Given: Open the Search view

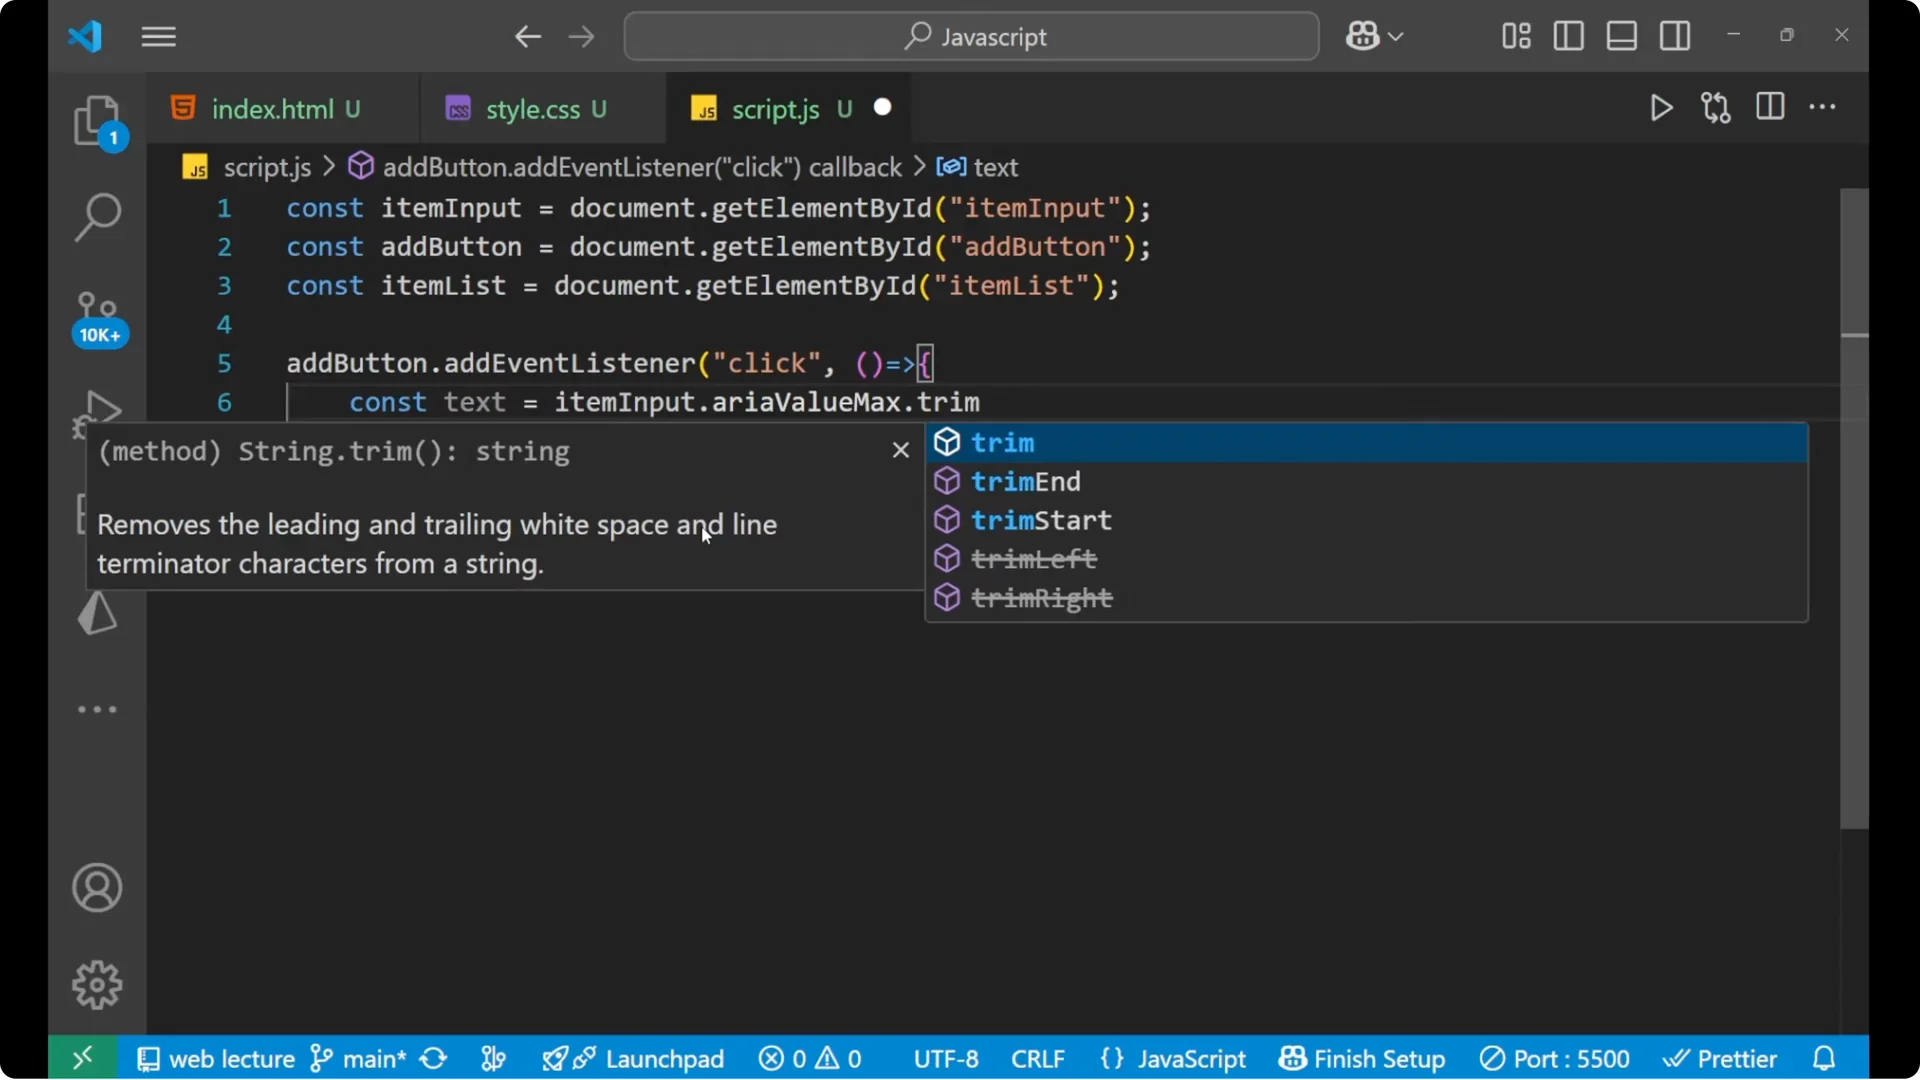Looking at the screenshot, I should click(x=96, y=216).
